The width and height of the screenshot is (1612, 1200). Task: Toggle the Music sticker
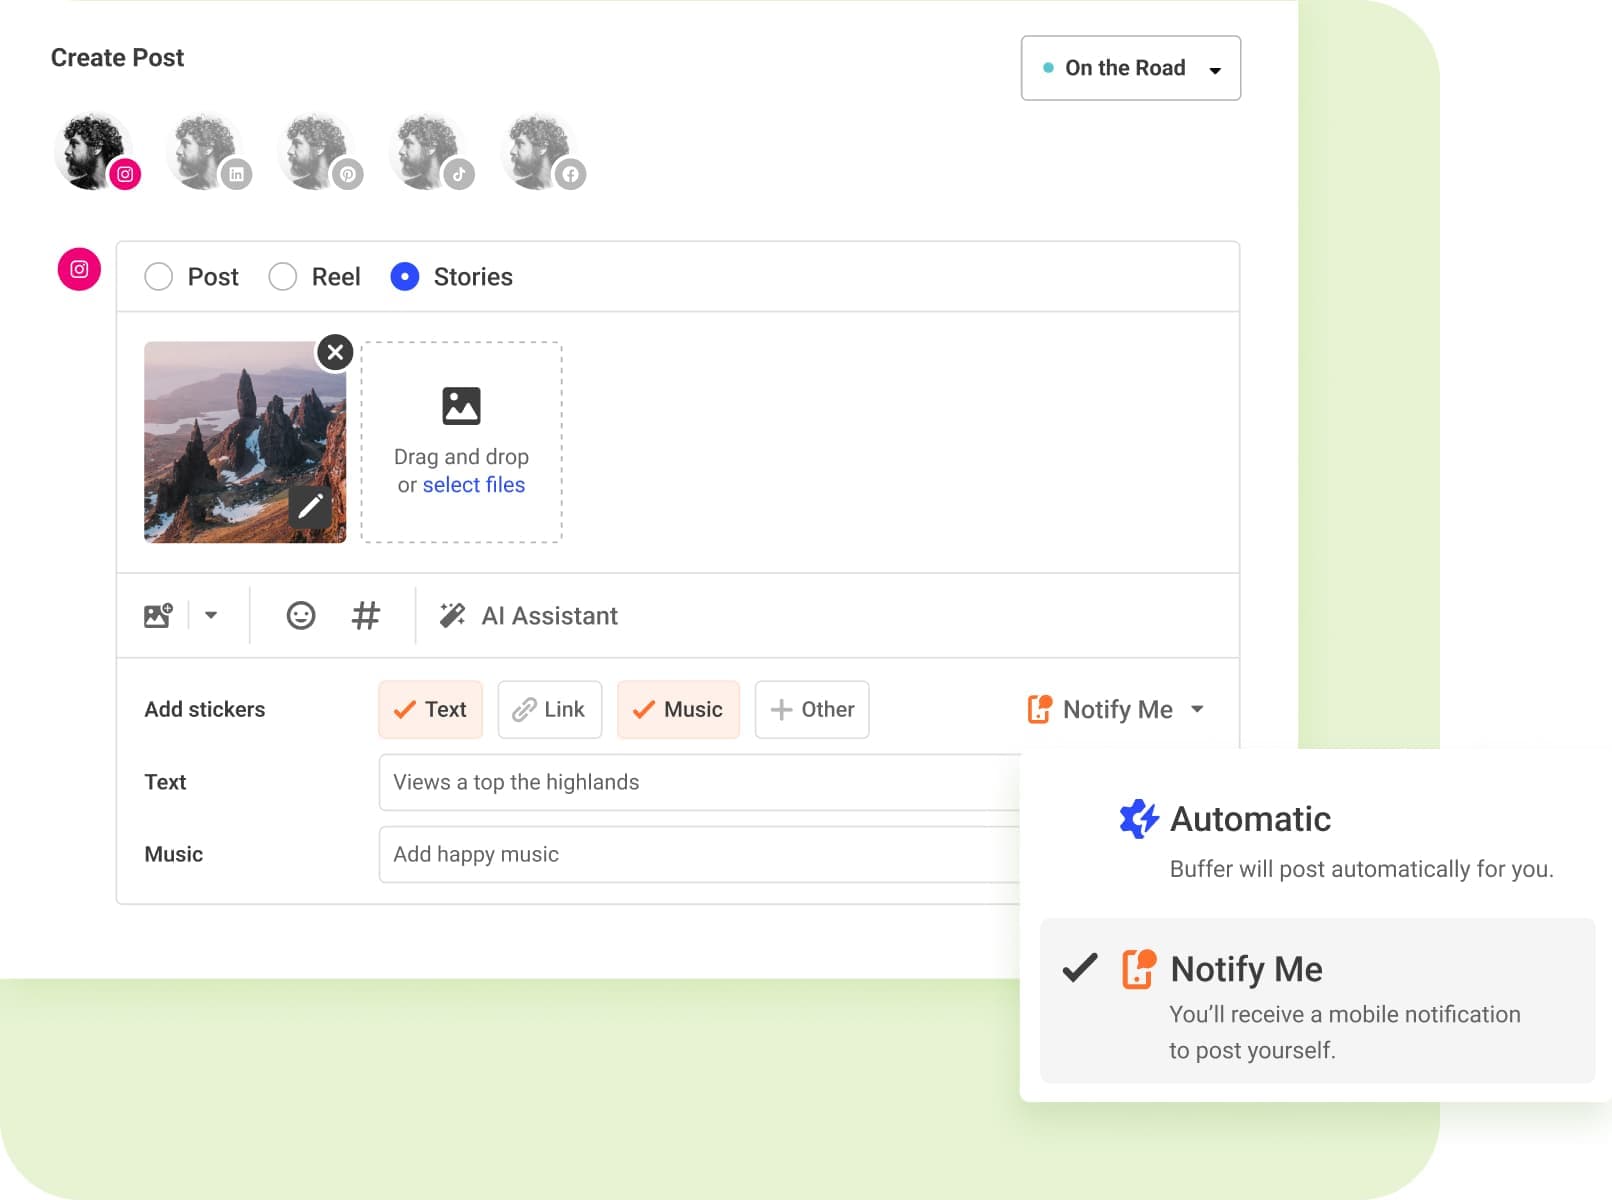click(678, 710)
